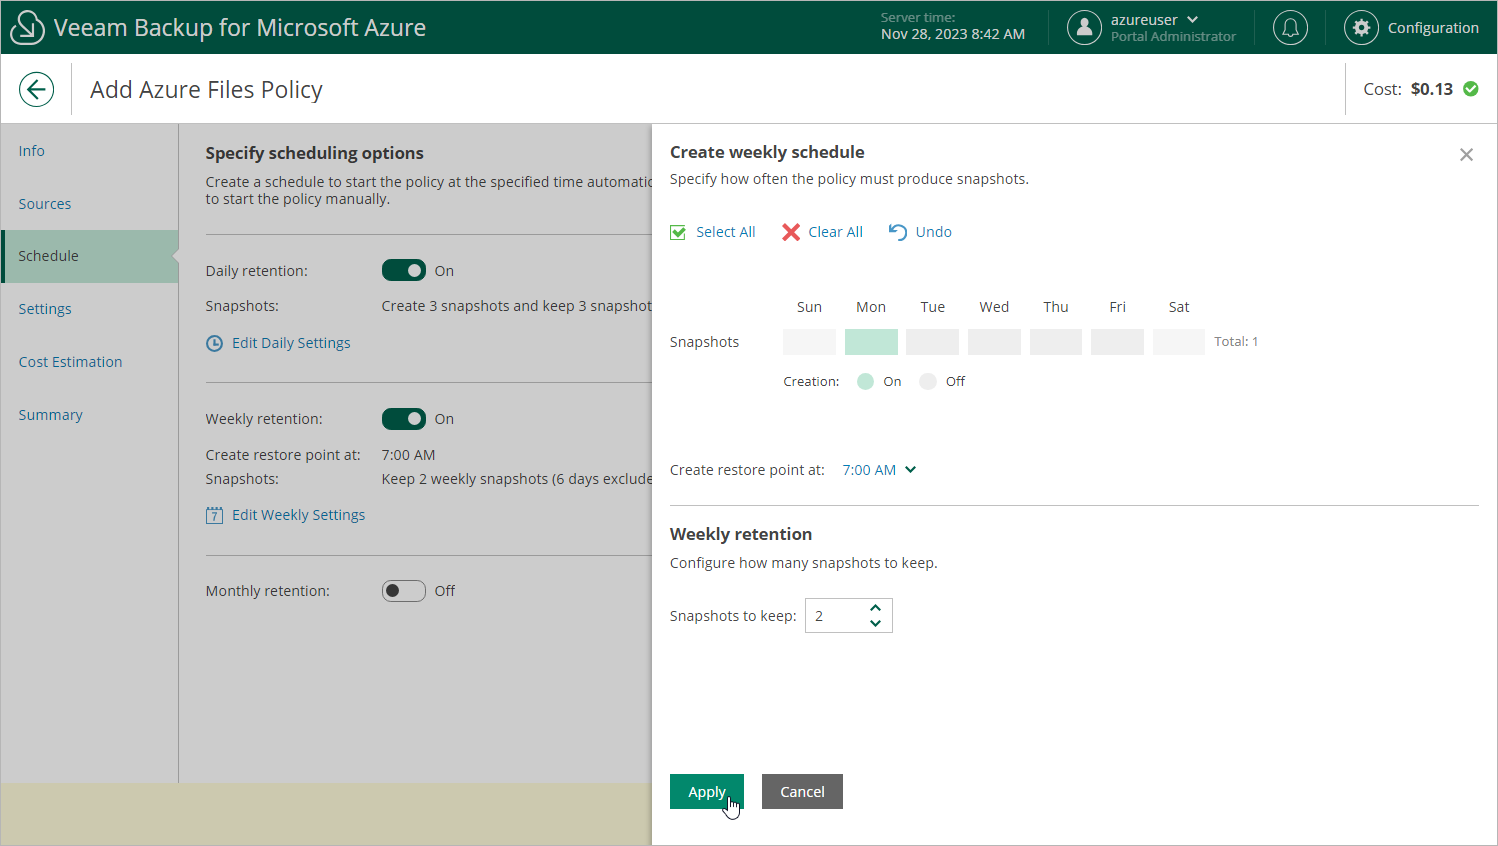Click the Cancel button
This screenshot has height=846, width=1498.
[802, 791]
